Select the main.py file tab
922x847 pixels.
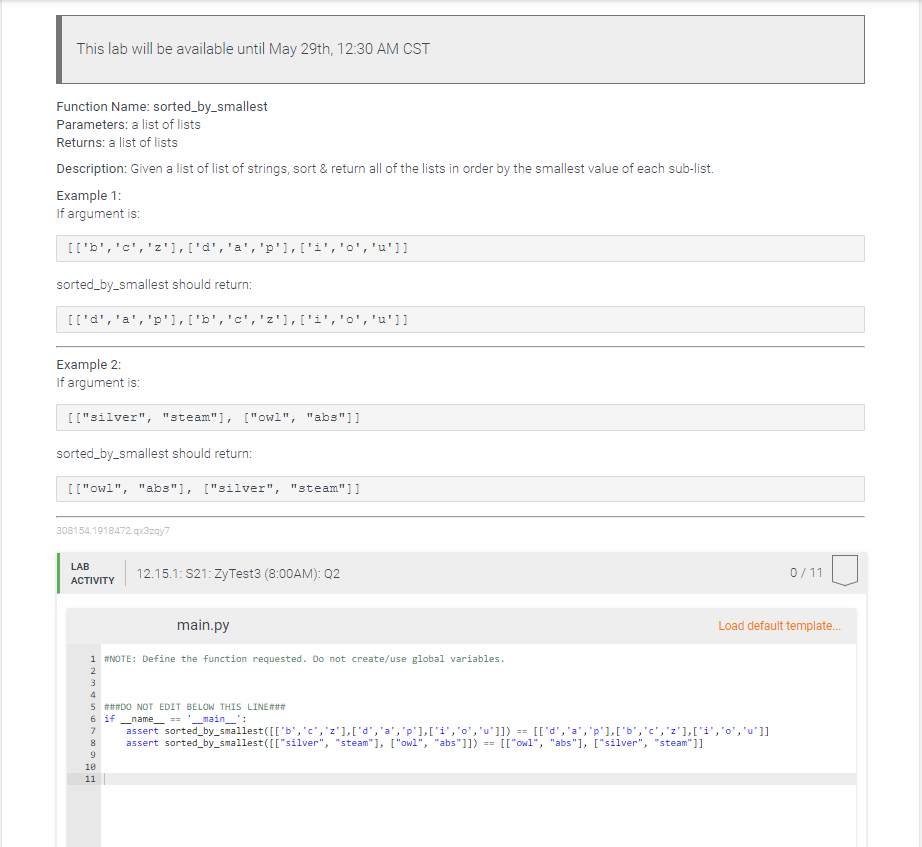205,624
